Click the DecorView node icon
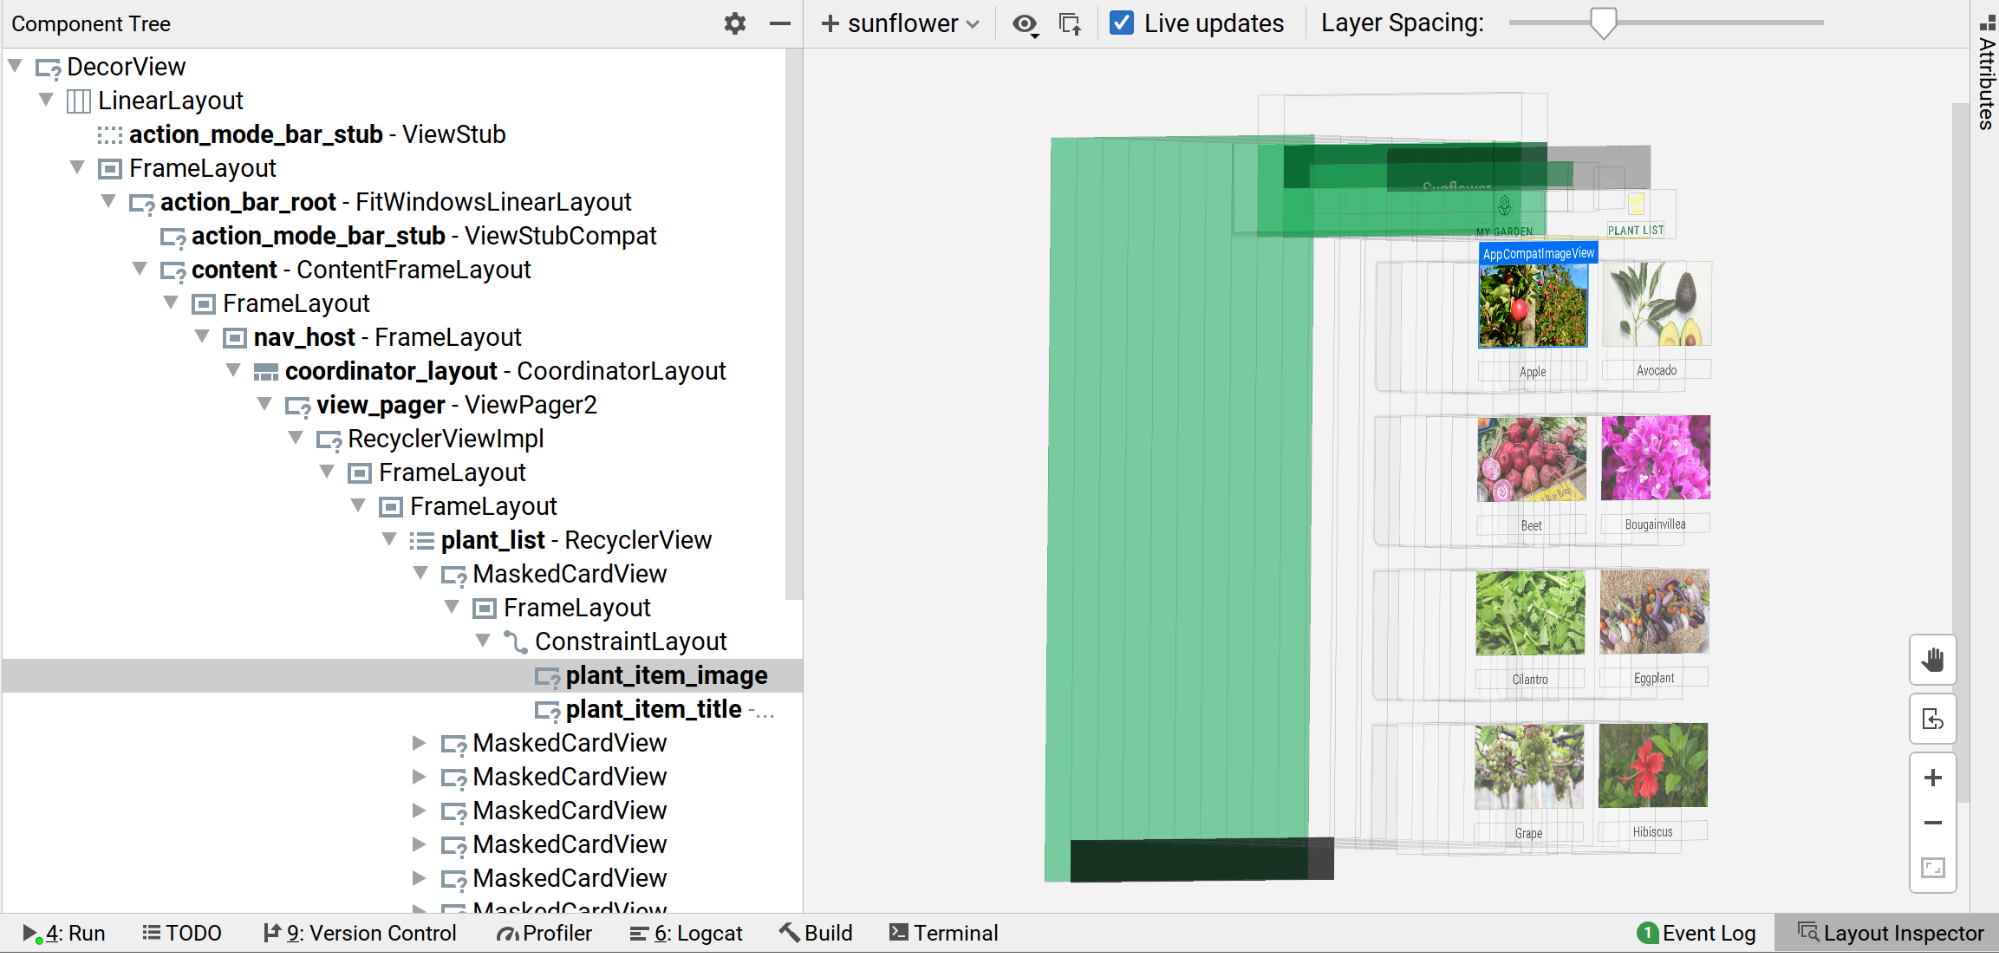The width and height of the screenshot is (1999, 953). coord(48,68)
